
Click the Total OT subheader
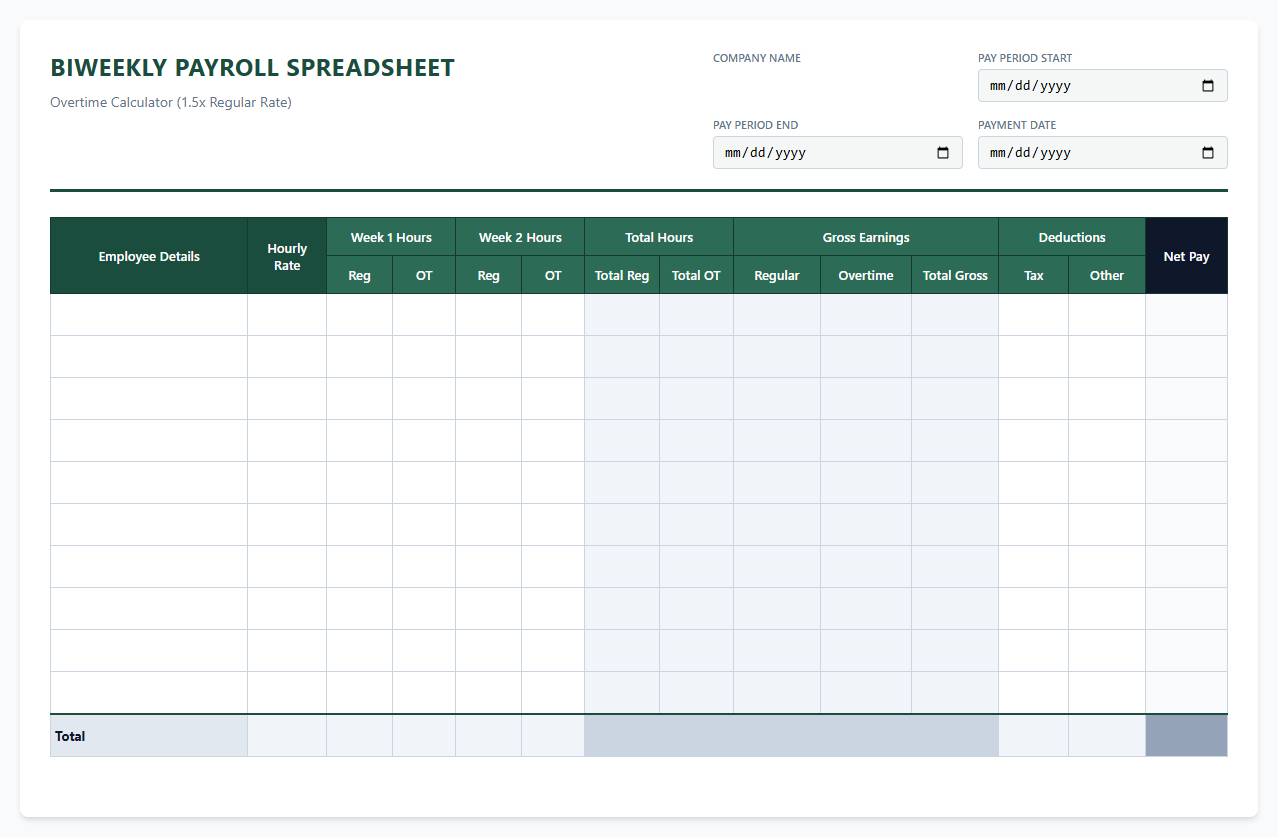point(696,275)
